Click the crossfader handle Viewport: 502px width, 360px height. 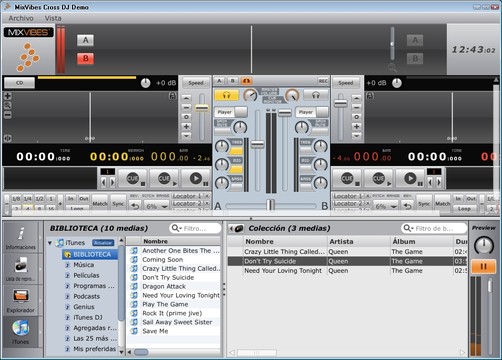point(271,205)
